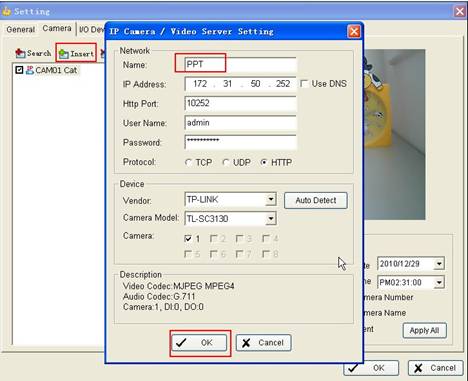Image resolution: width=468 pixels, height=381 pixels.
Task: Toggle the Camera 1 checkbox
Action: point(188,238)
